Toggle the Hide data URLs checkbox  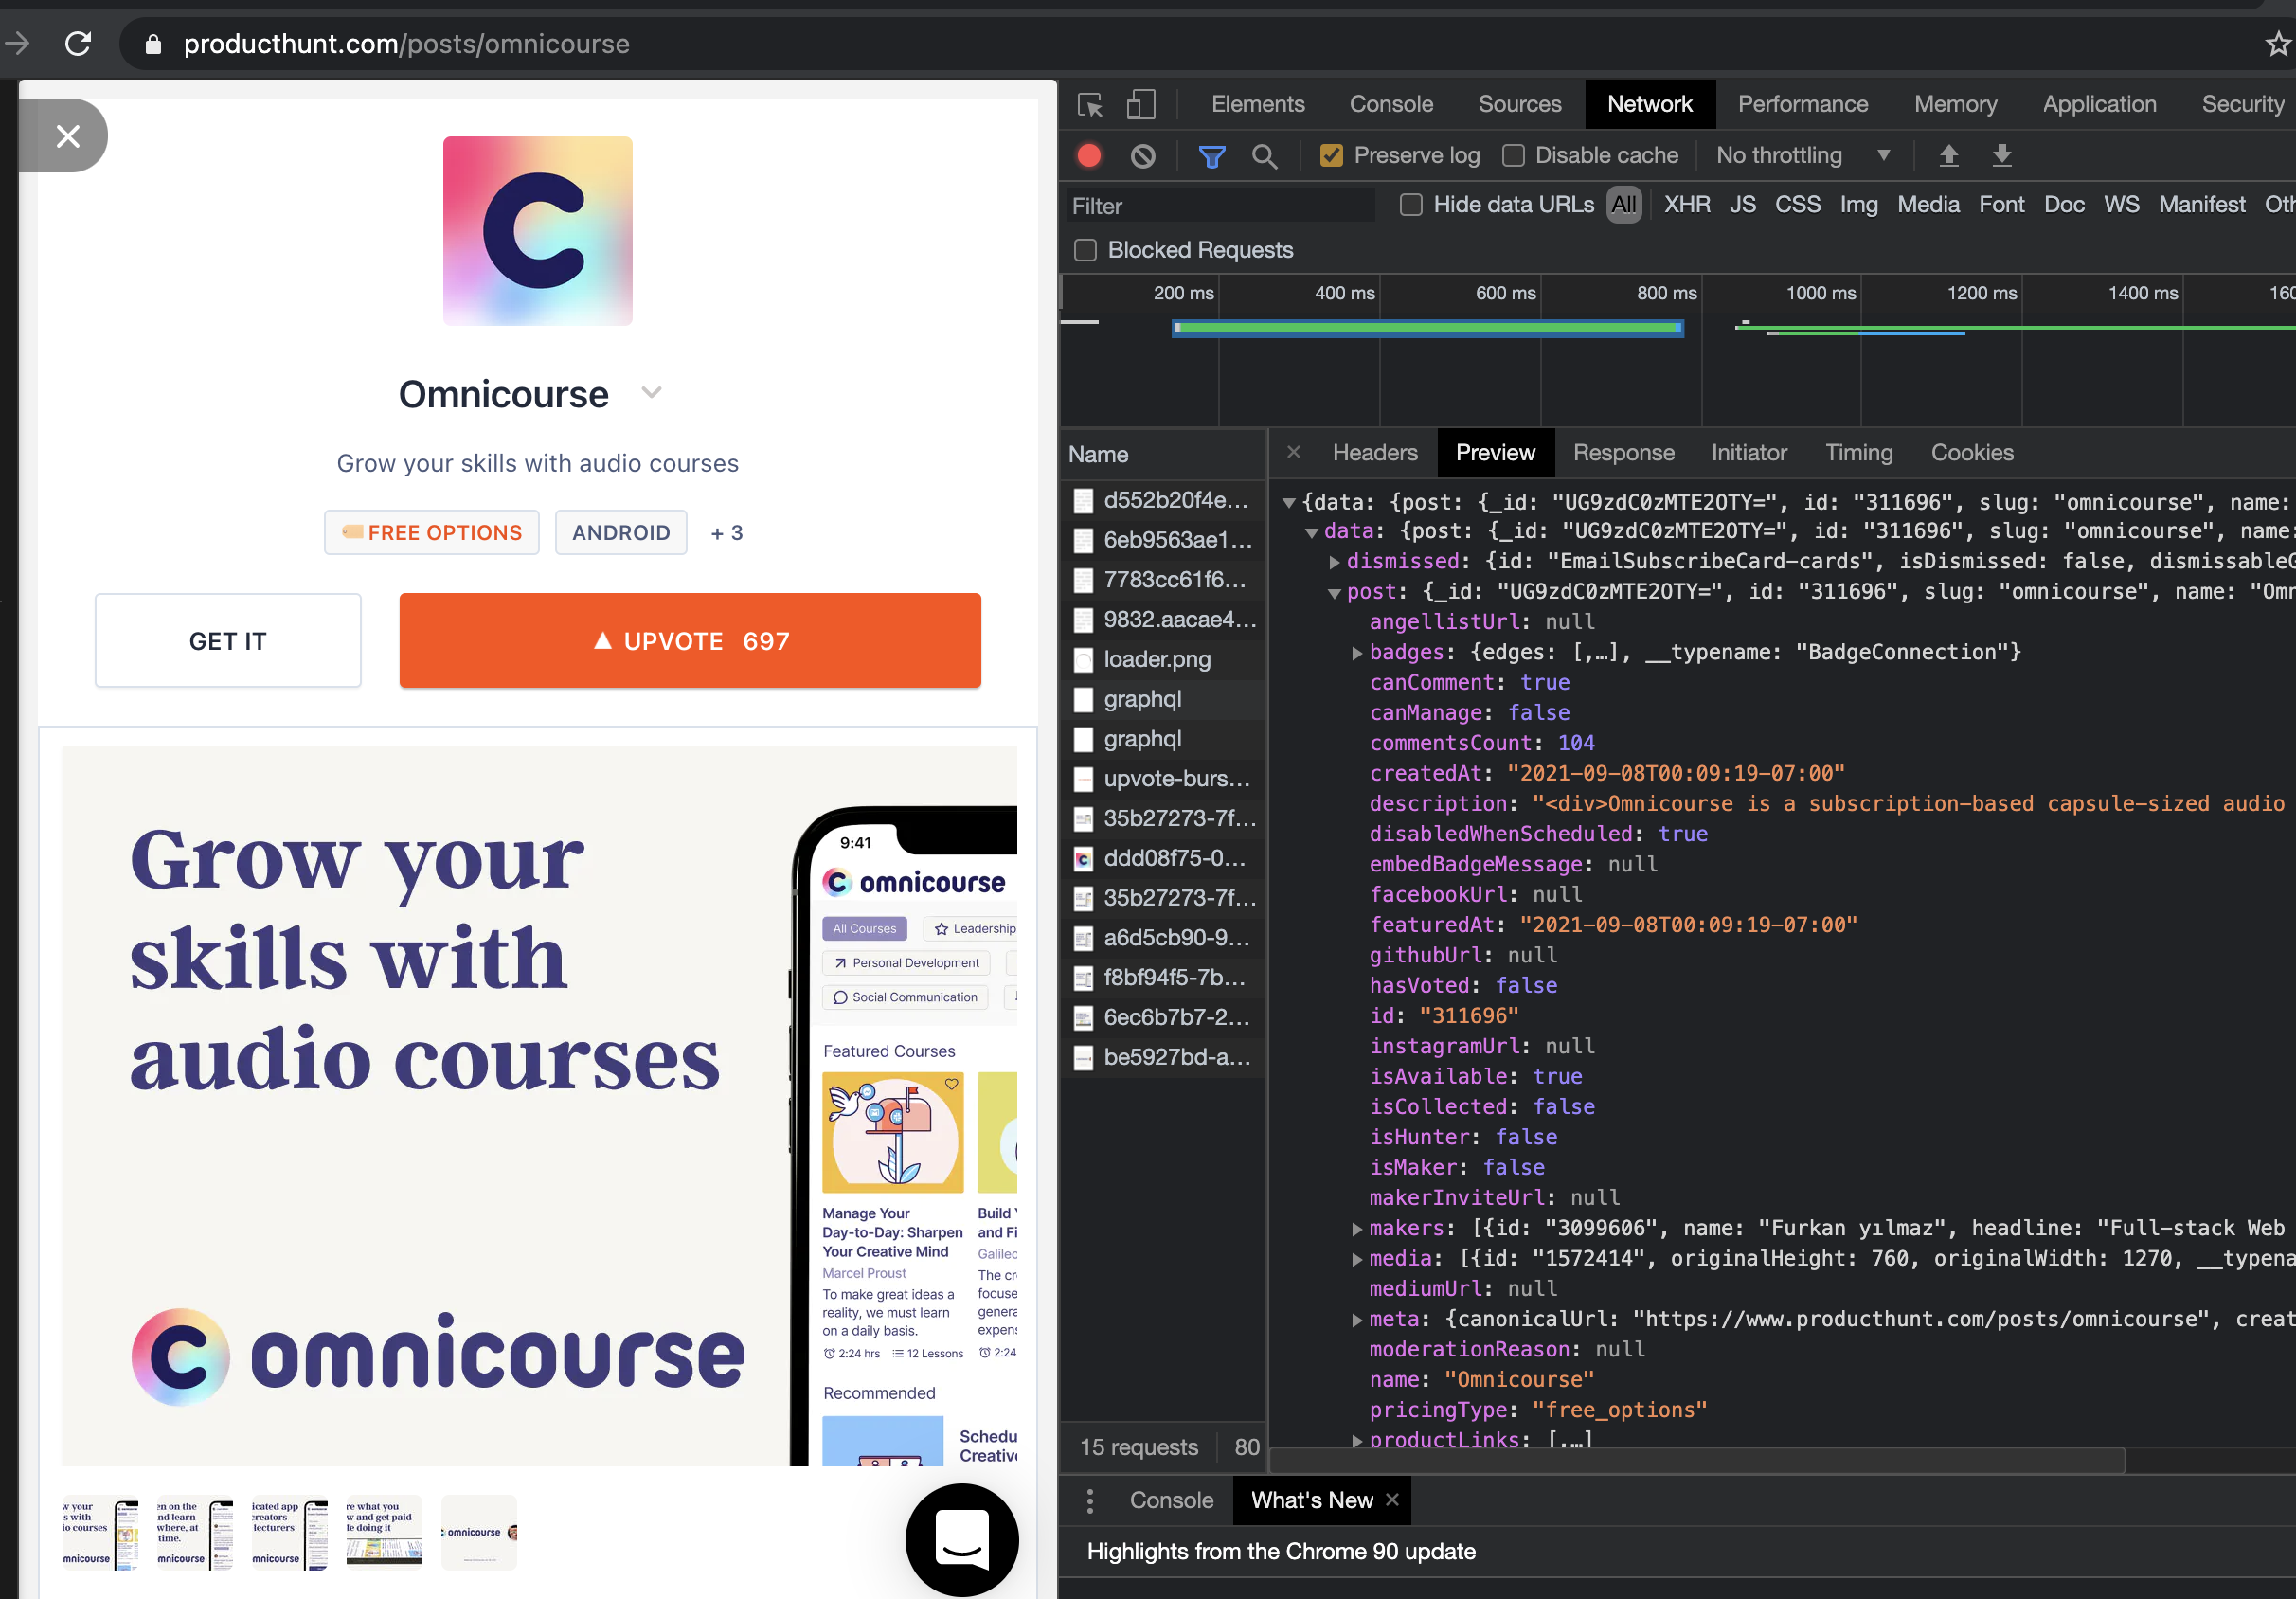coord(1411,205)
